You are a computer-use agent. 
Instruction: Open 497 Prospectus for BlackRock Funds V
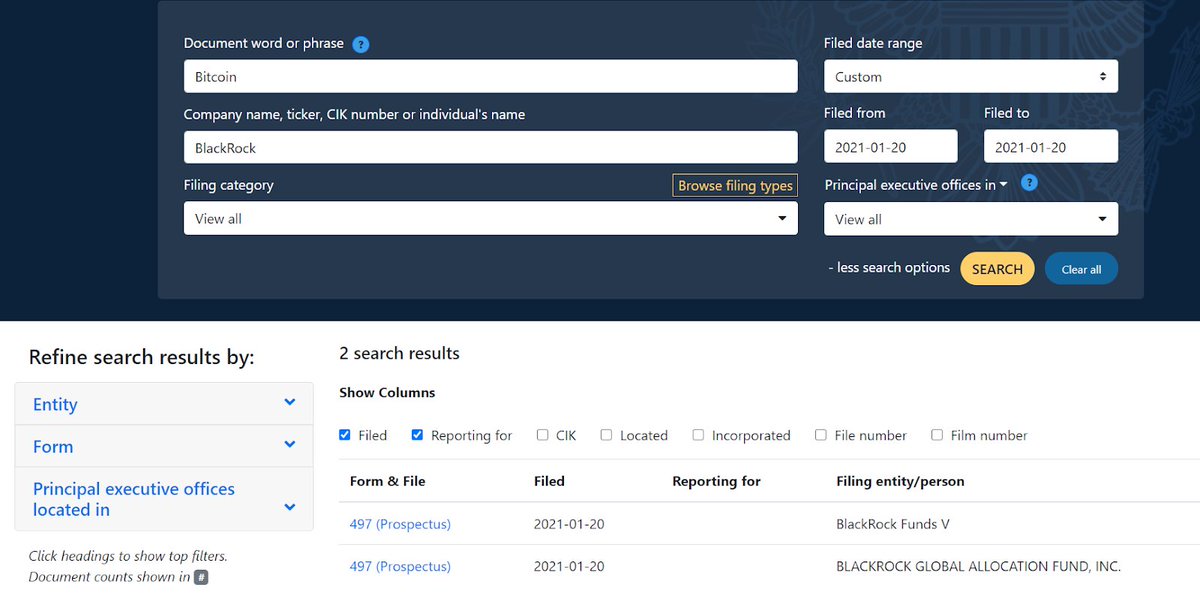400,524
